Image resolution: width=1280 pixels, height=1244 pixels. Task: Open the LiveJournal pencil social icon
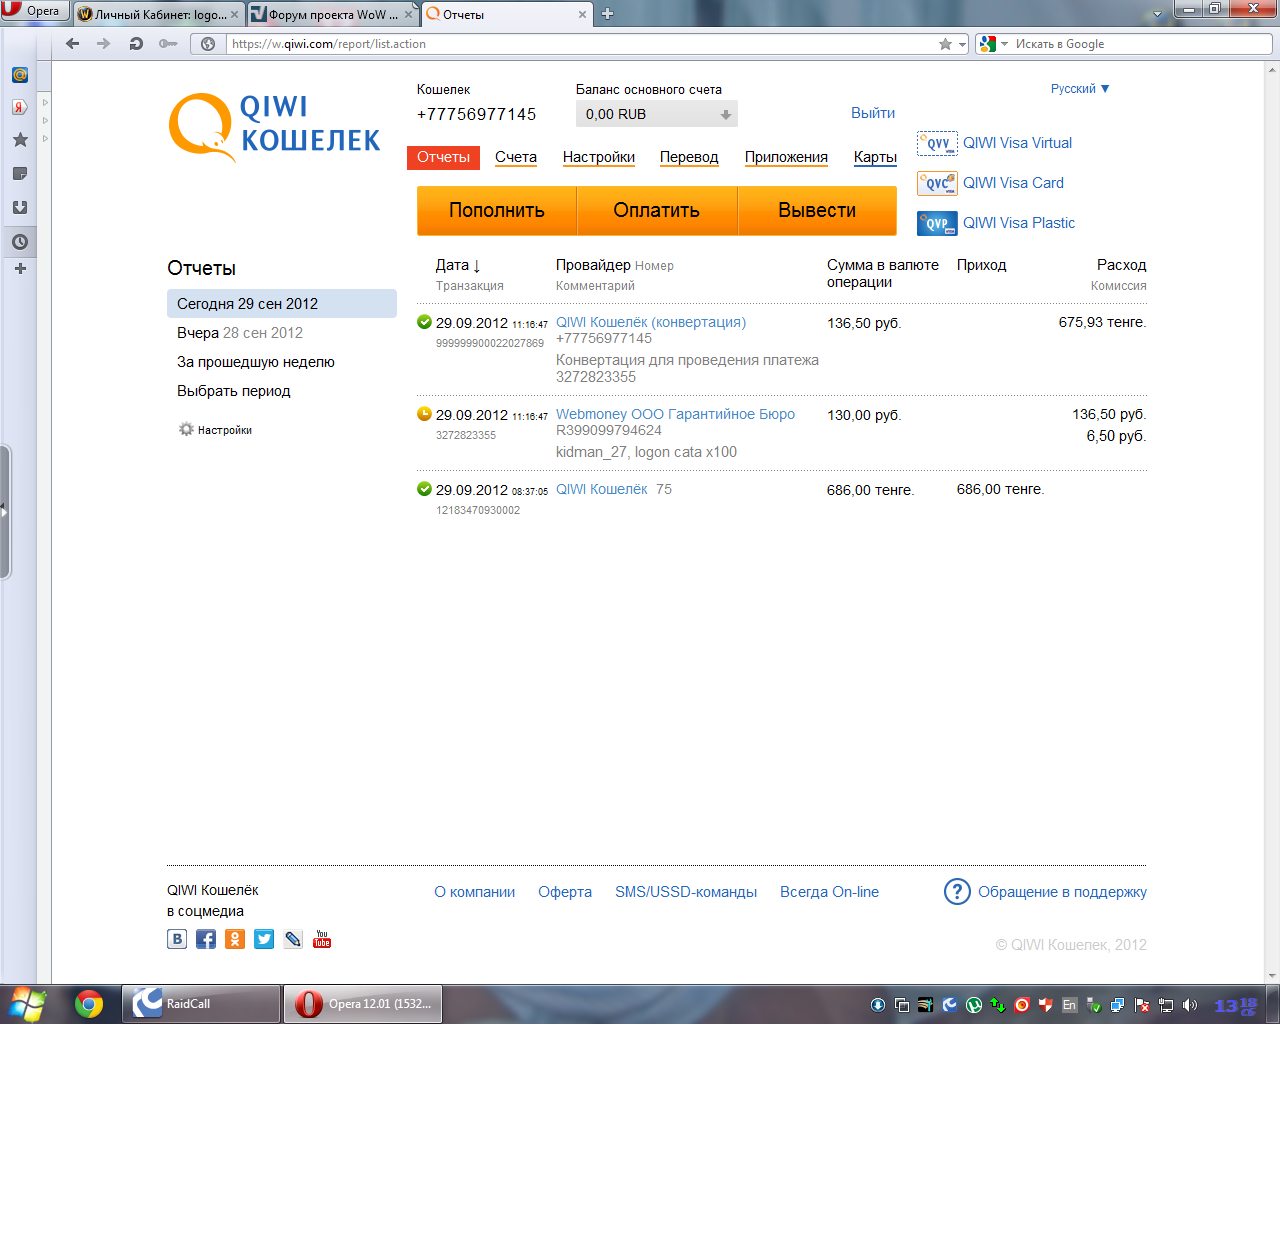[x=293, y=939]
